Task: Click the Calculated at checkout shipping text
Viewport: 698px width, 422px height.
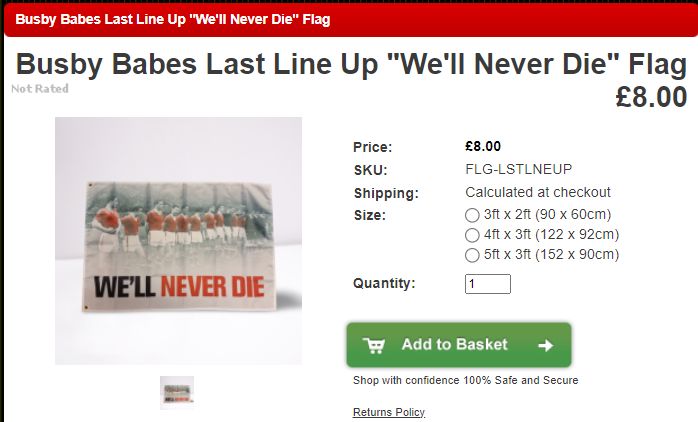Action: point(538,192)
